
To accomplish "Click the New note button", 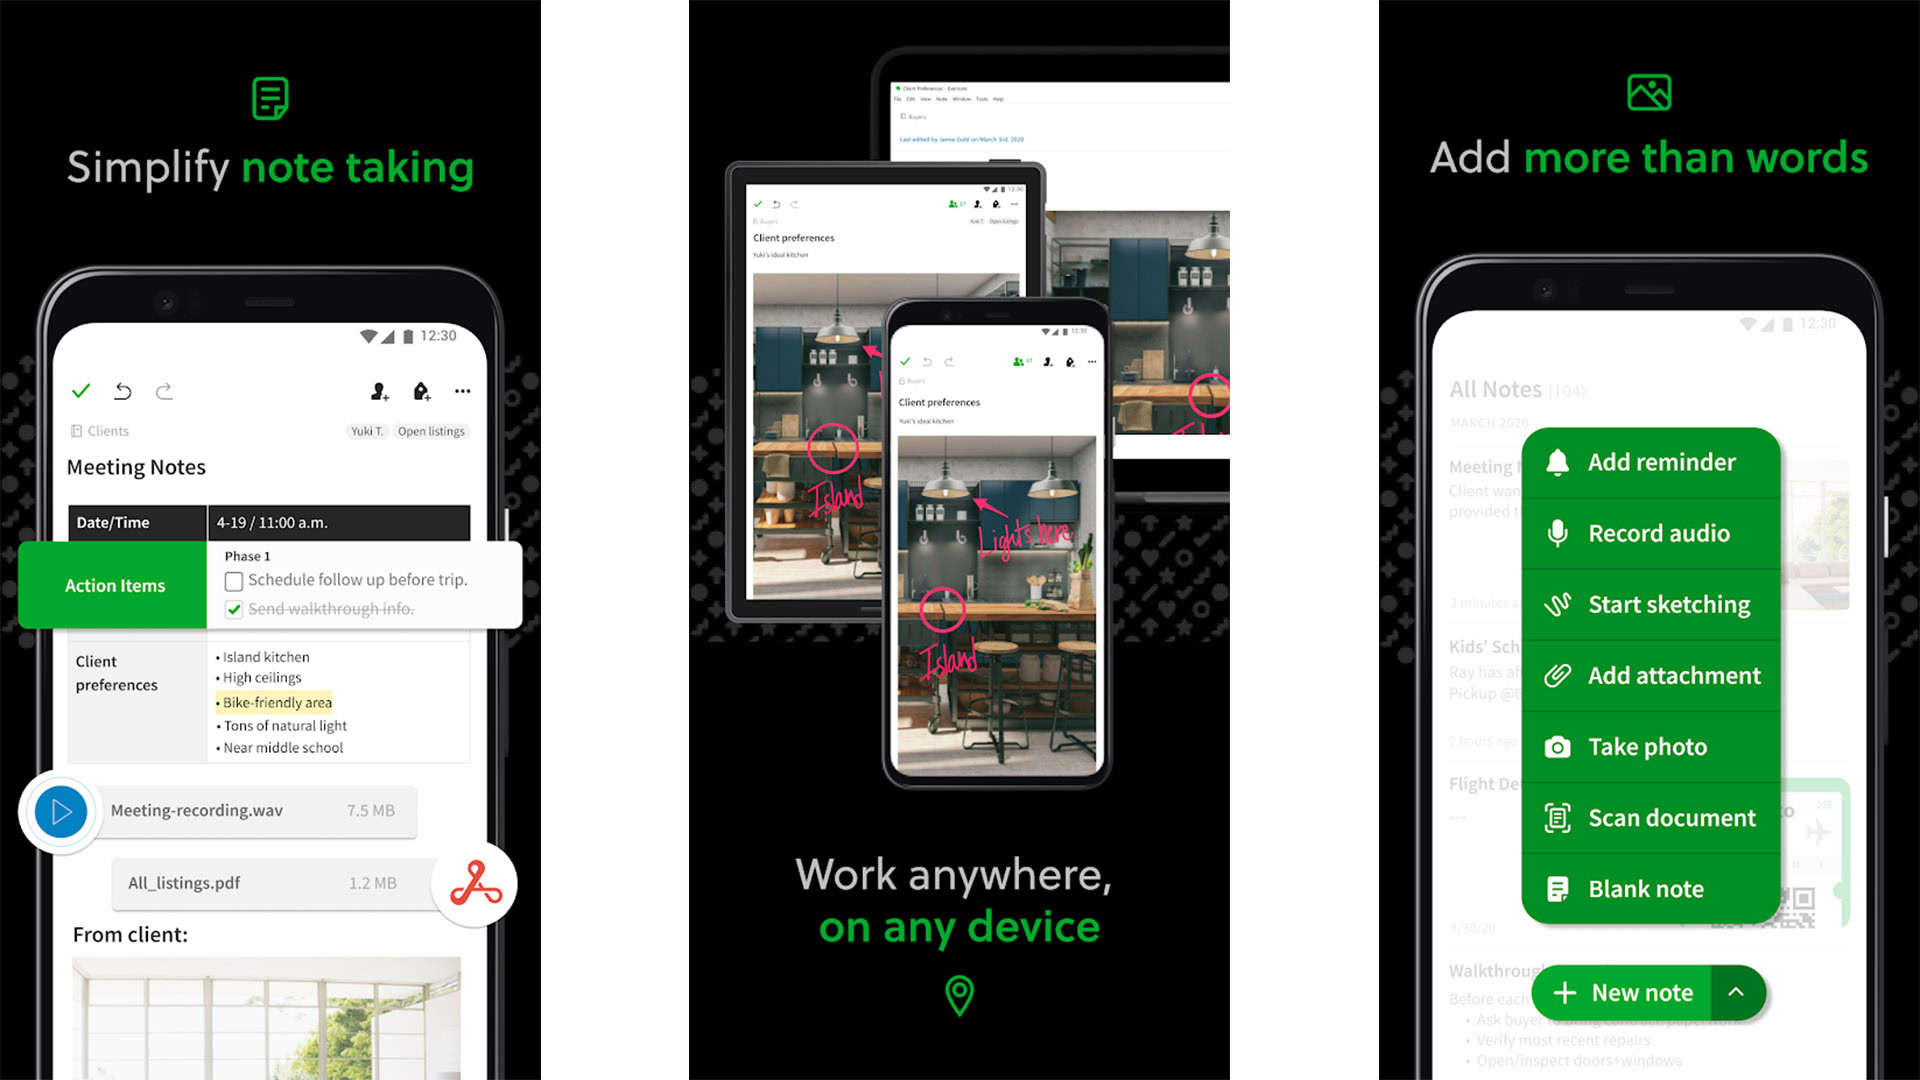I will tap(1648, 992).
